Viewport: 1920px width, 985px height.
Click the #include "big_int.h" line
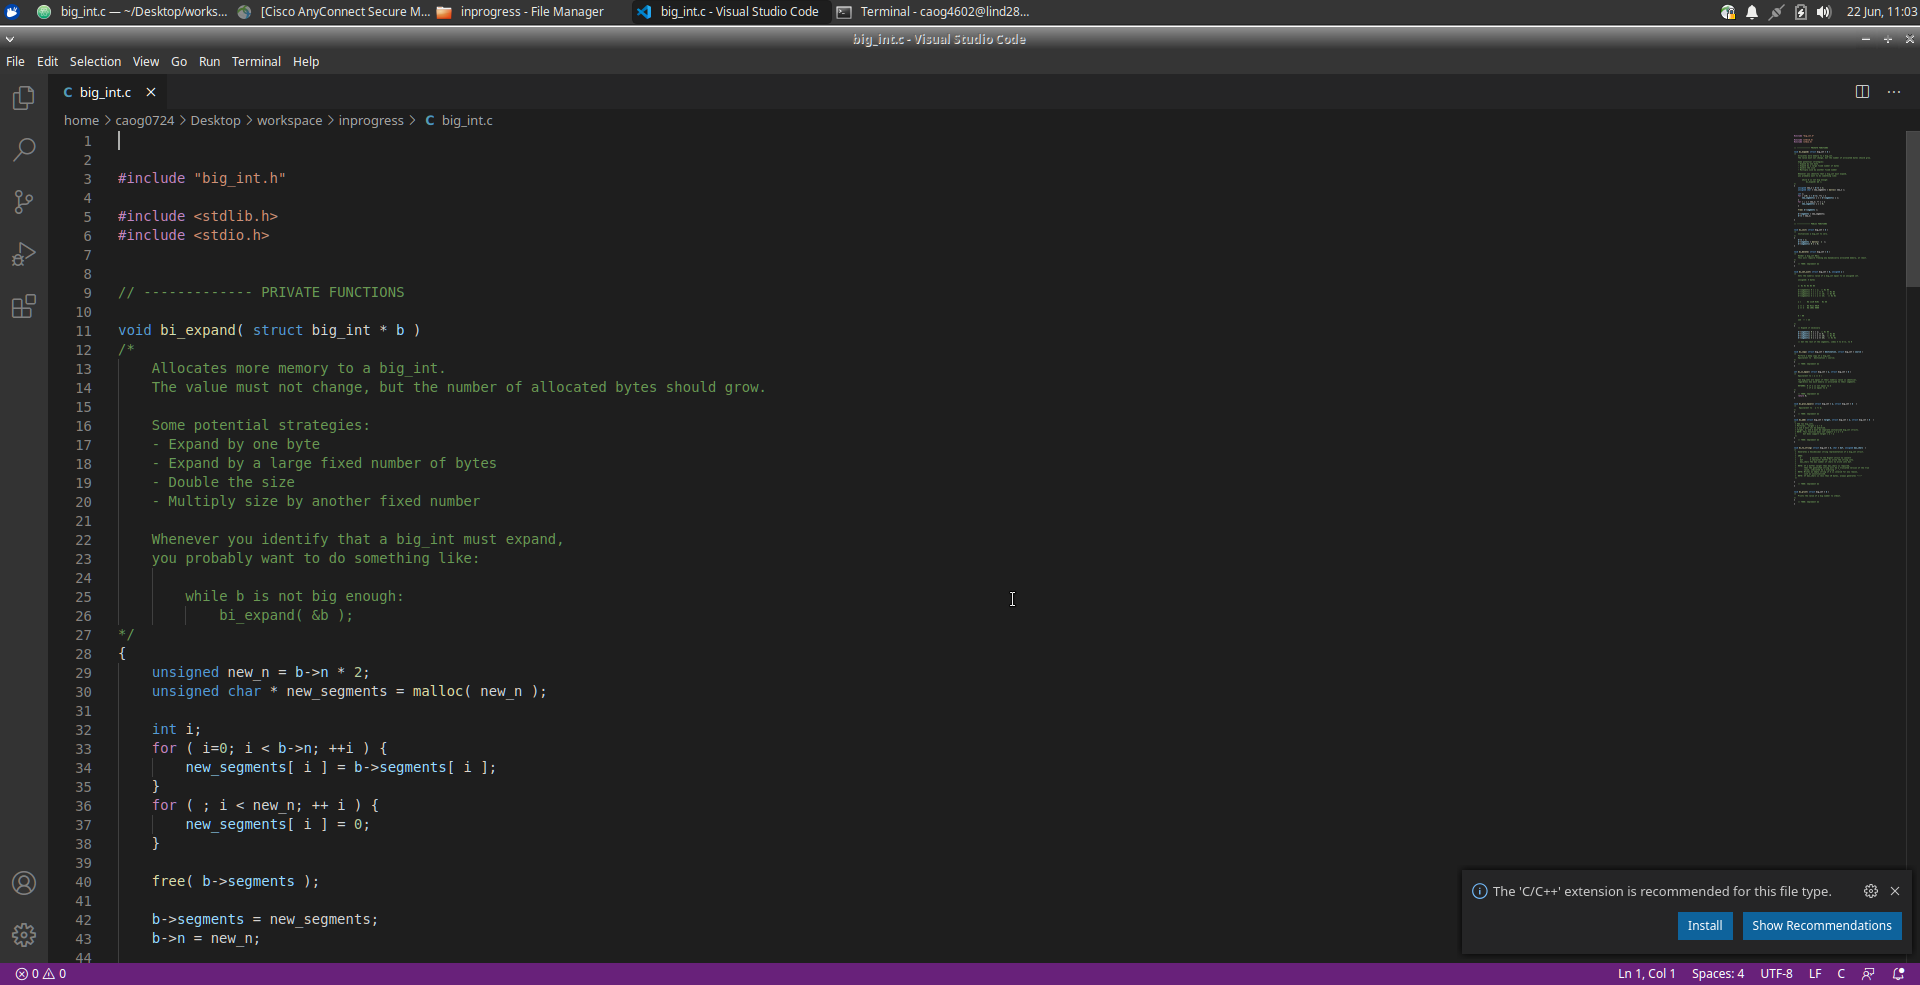click(x=202, y=179)
